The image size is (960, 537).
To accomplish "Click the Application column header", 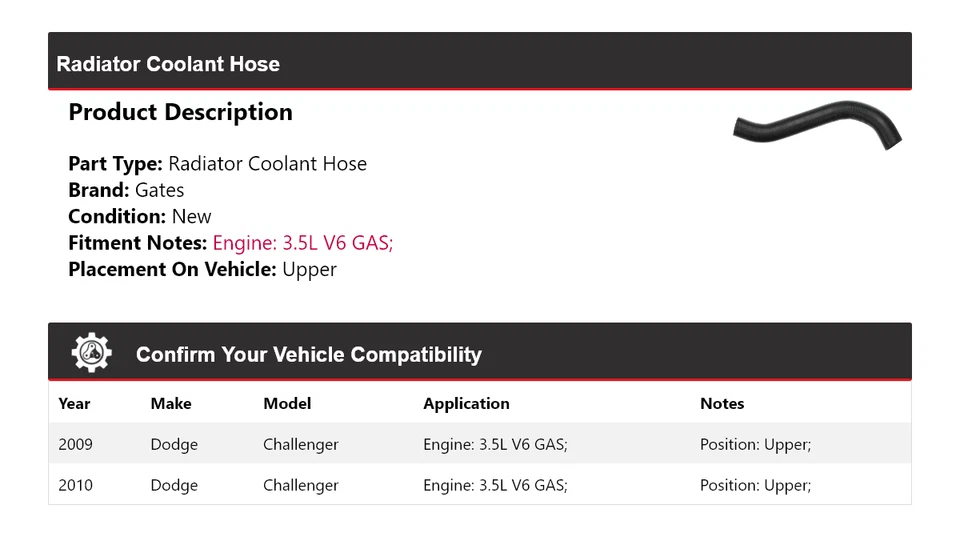I will [x=466, y=404].
